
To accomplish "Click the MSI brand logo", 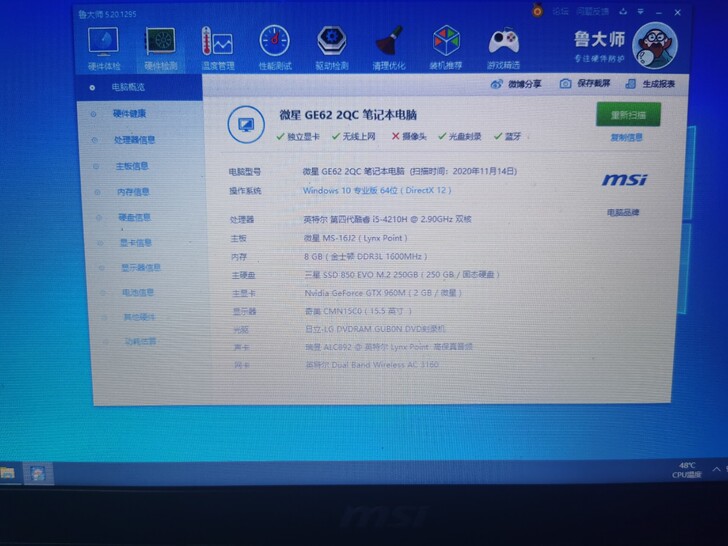I will (624, 179).
